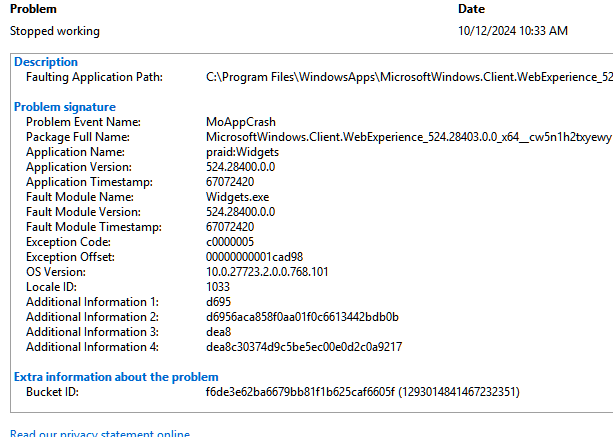Click the 'Package Full Name:' label
The height and width of the screenshot is (437, 613).
click(78, 137)
